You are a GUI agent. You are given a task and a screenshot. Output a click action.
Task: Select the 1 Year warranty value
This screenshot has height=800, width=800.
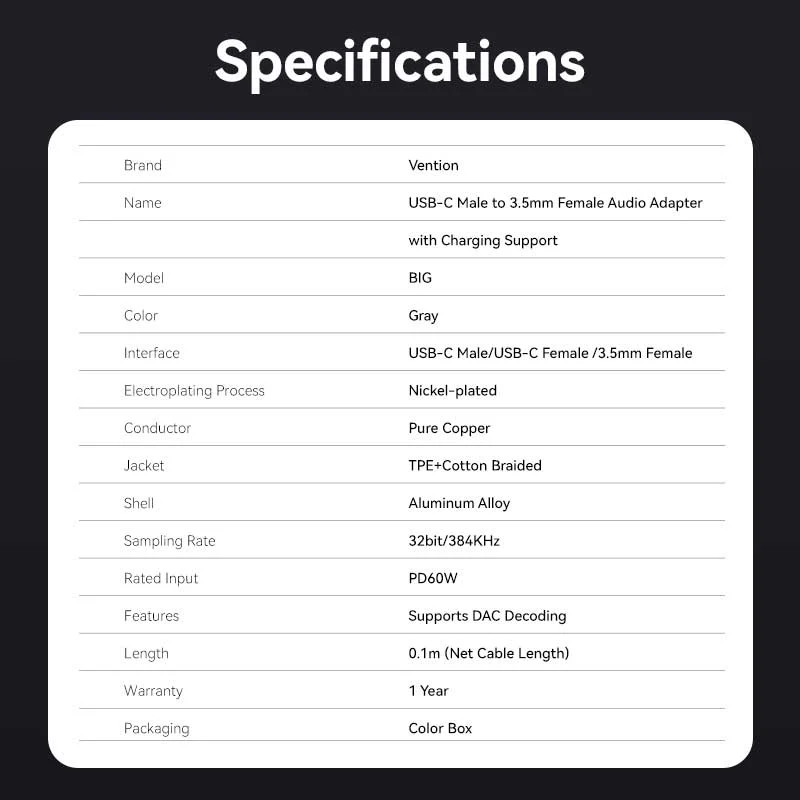click(x=428, y=691)
